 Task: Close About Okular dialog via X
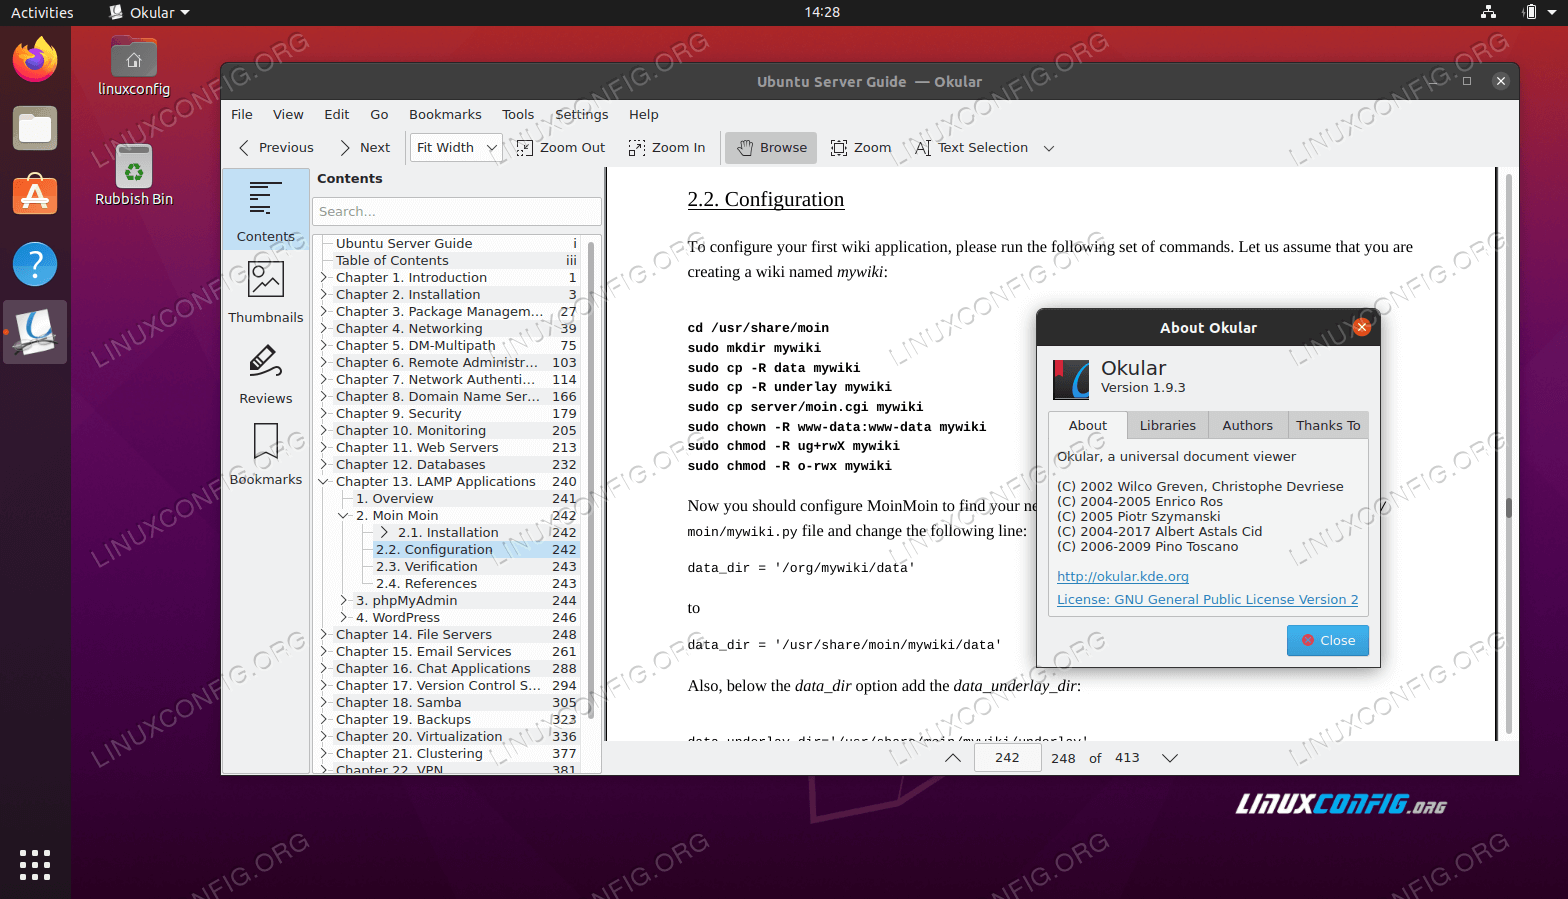[x=1361, y=327]
